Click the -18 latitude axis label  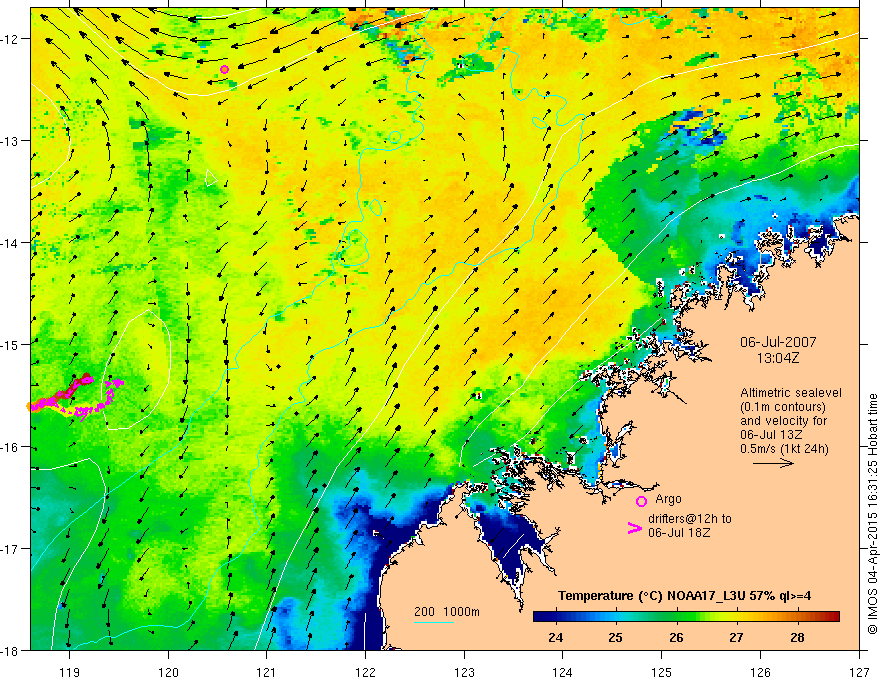tap(11, 651)
